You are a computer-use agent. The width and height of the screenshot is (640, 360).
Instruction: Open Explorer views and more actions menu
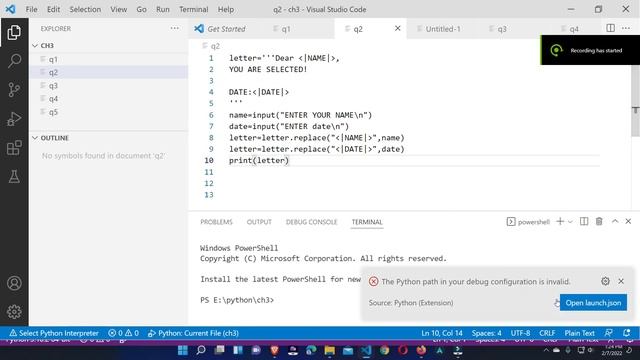point(175,28)
